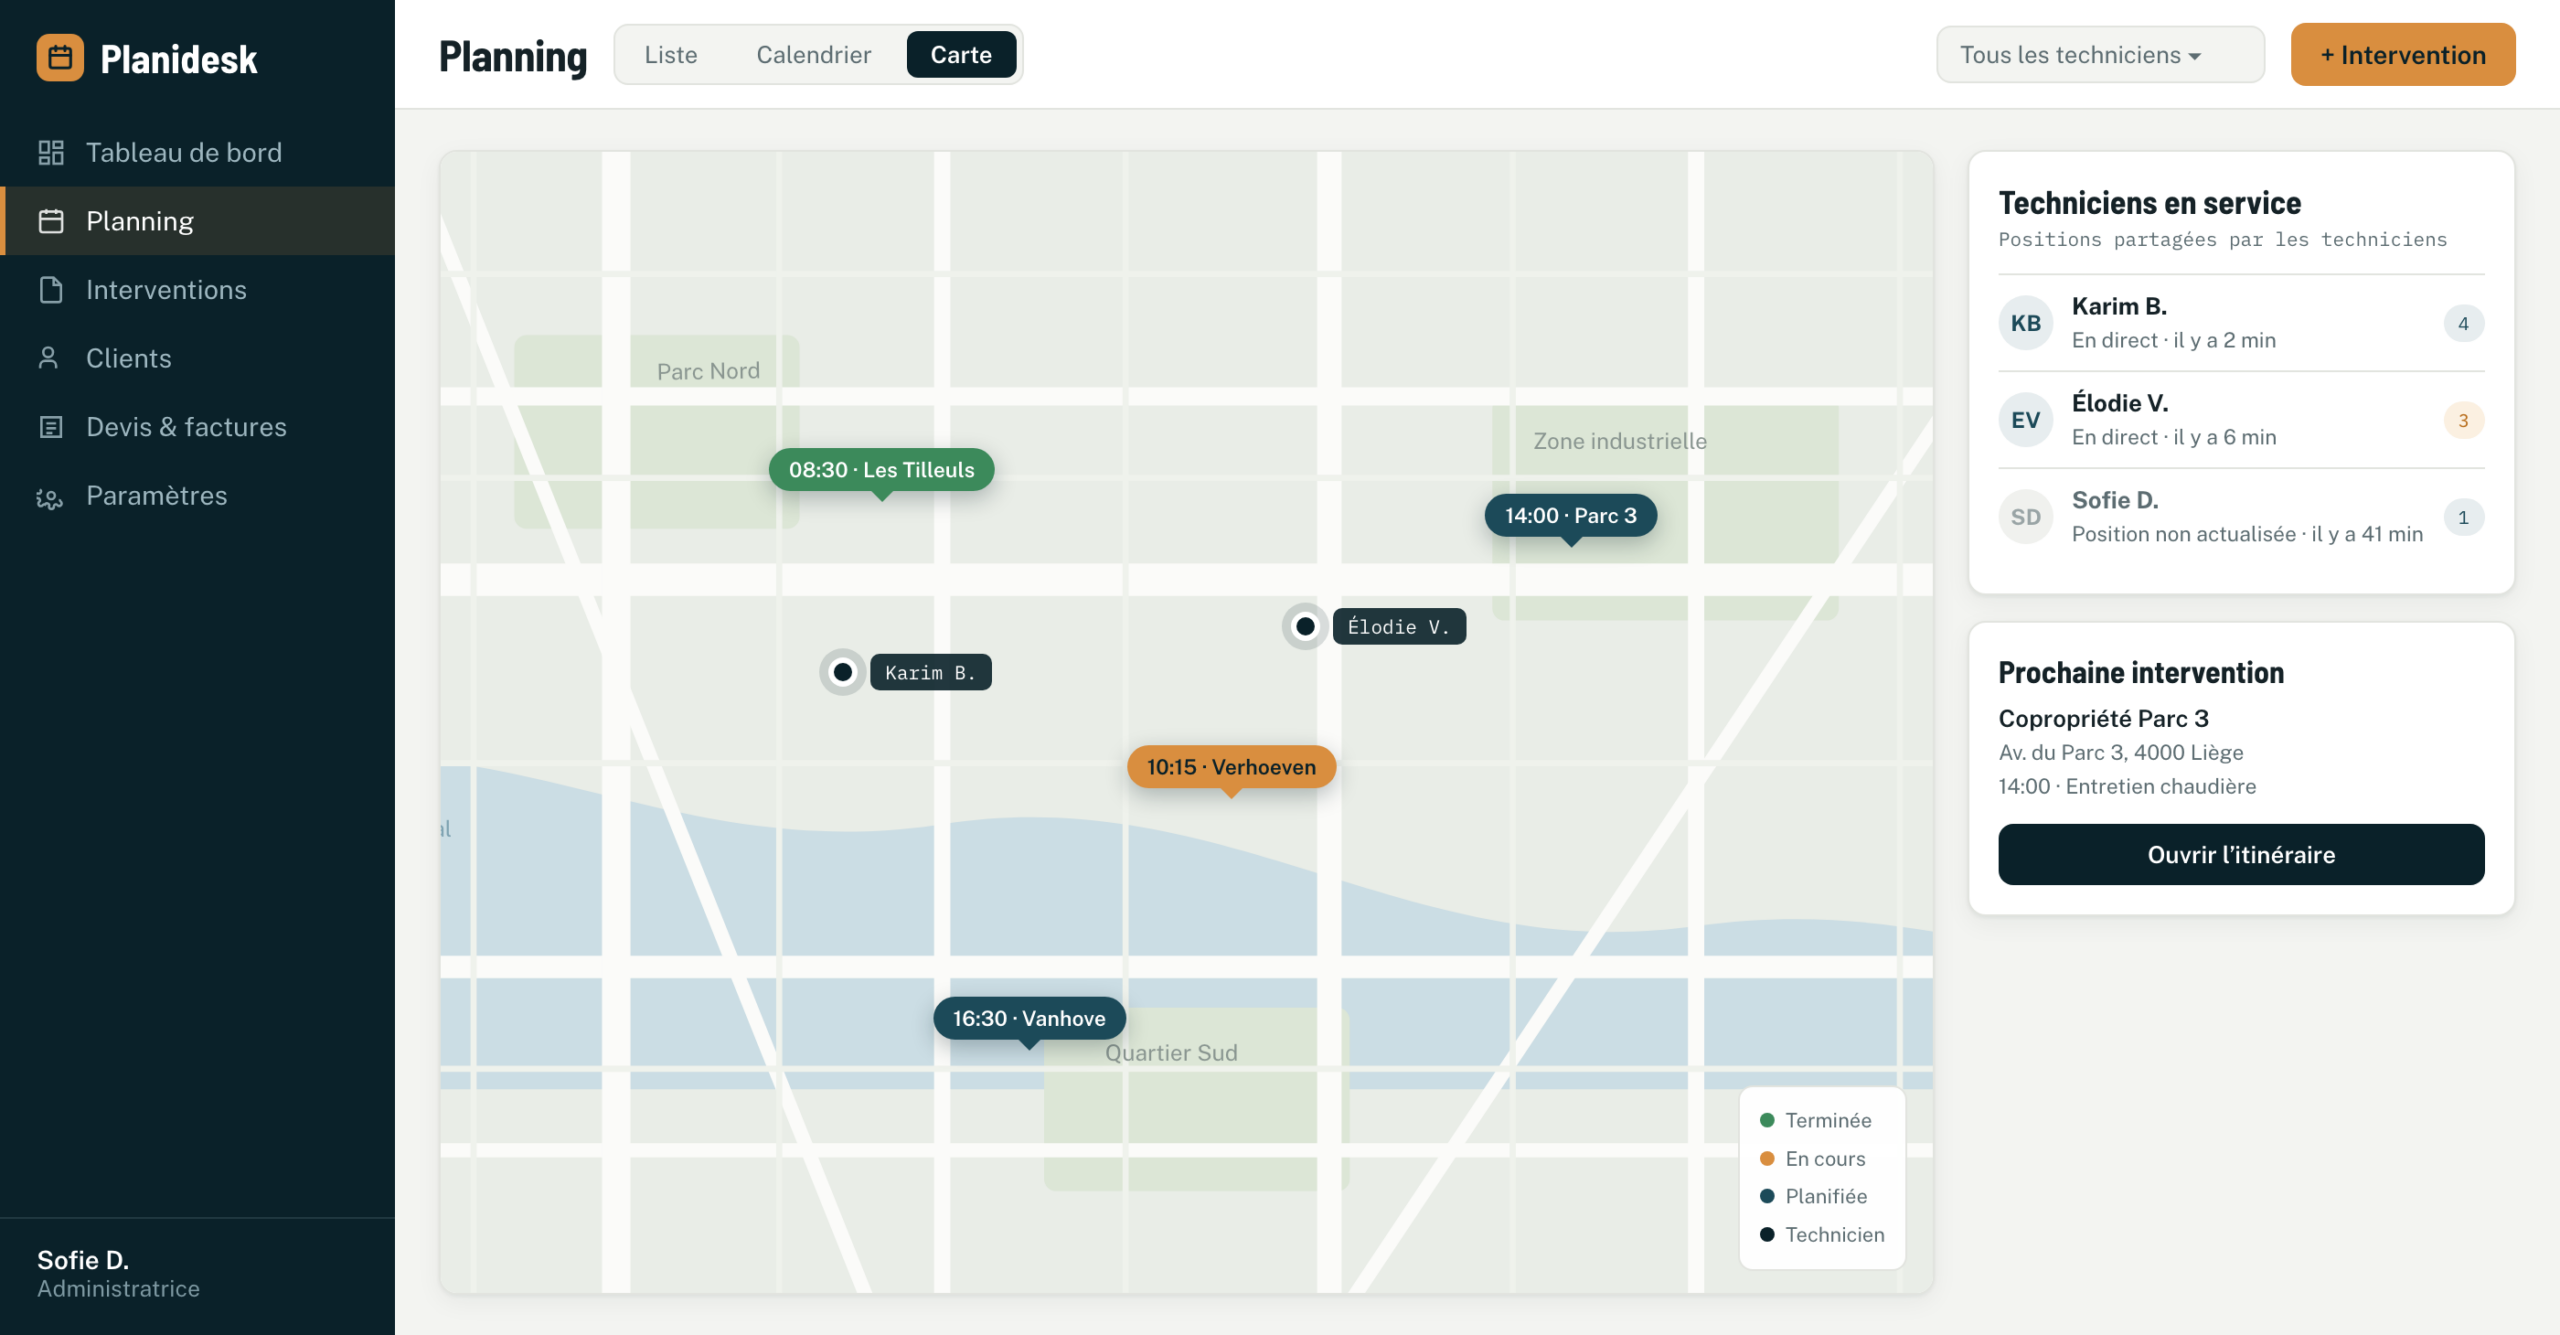Click the EV avatar for Élodie V.
2560x1335 pixels.
click(x=2025, y=420)
